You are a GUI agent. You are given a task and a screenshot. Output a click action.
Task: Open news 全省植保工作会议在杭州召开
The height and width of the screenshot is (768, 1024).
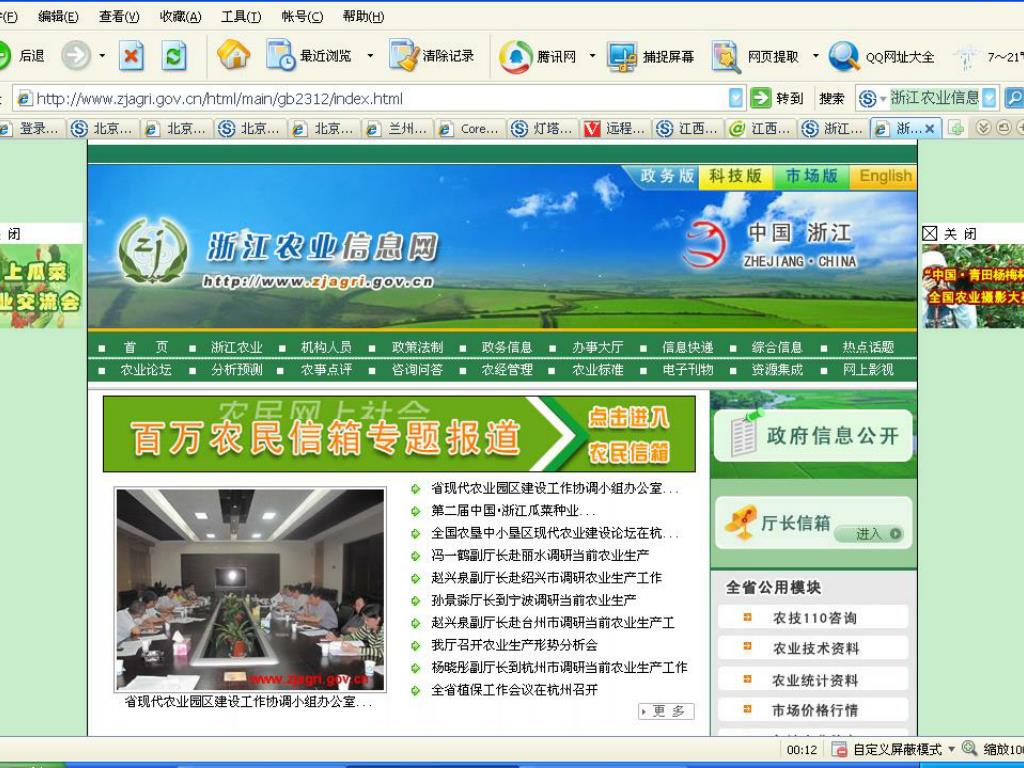point(514,690)
